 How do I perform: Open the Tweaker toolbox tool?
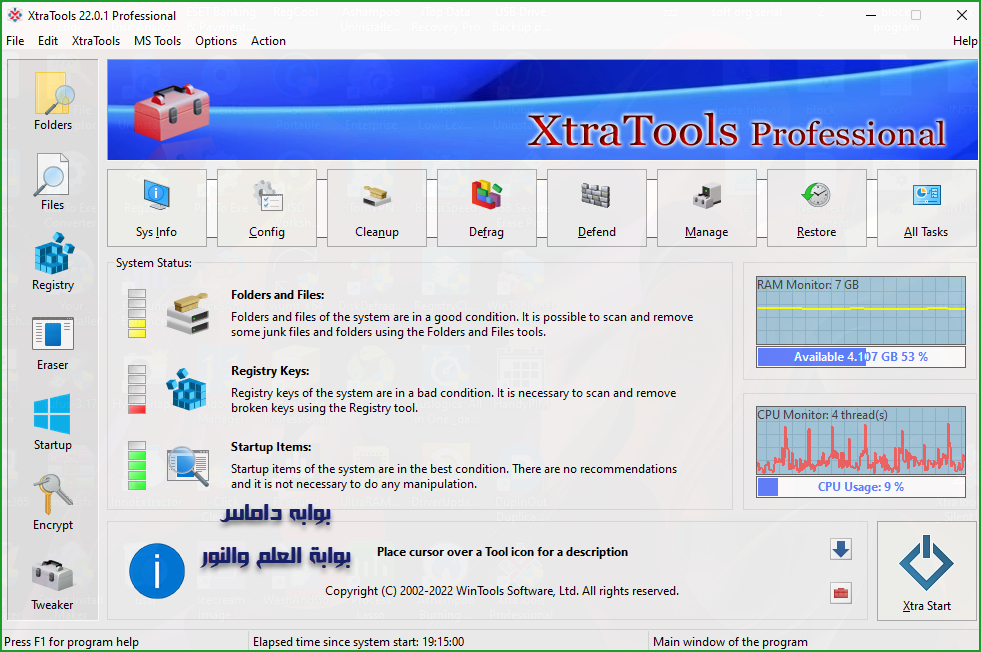click(x=53, y=584)
